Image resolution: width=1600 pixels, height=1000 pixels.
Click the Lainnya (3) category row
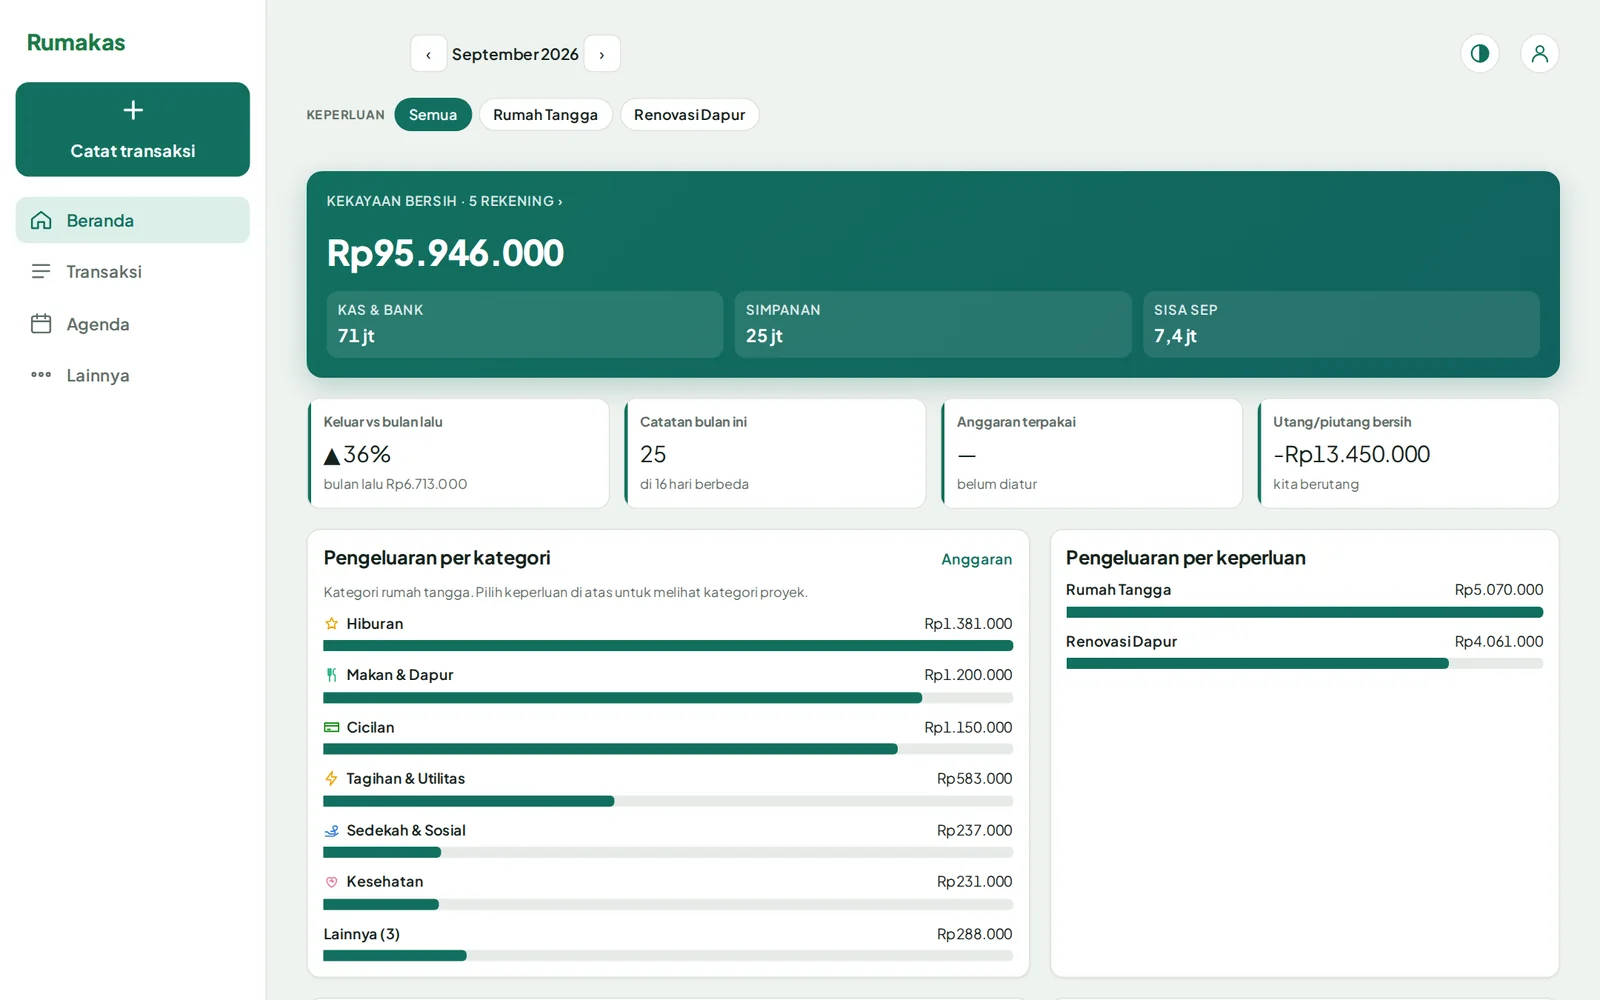pyautogui.click(x=668, y=942)
